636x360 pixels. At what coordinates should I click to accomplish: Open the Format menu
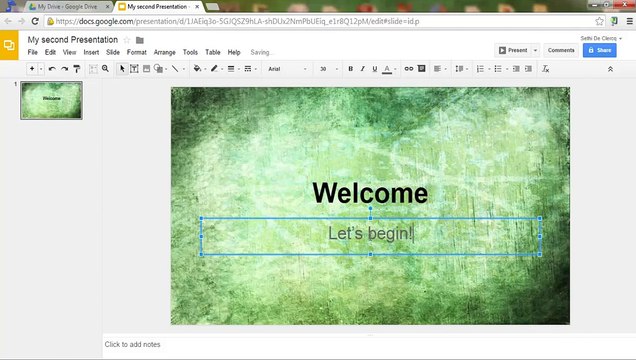[x=137, y=52]
